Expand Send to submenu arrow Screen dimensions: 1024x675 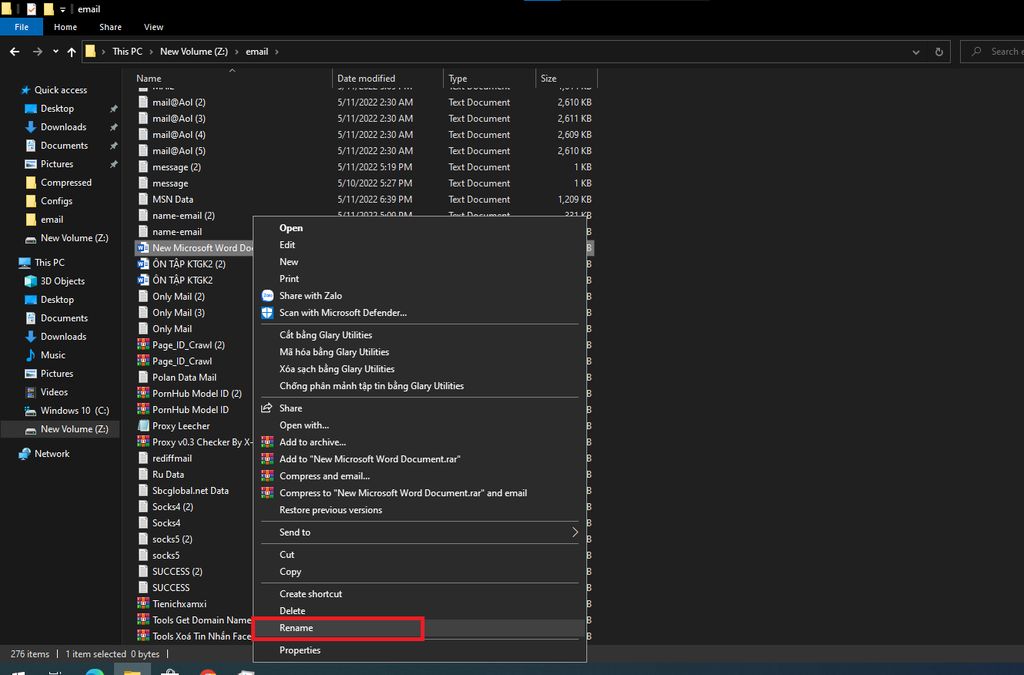[x=575, y=532]
